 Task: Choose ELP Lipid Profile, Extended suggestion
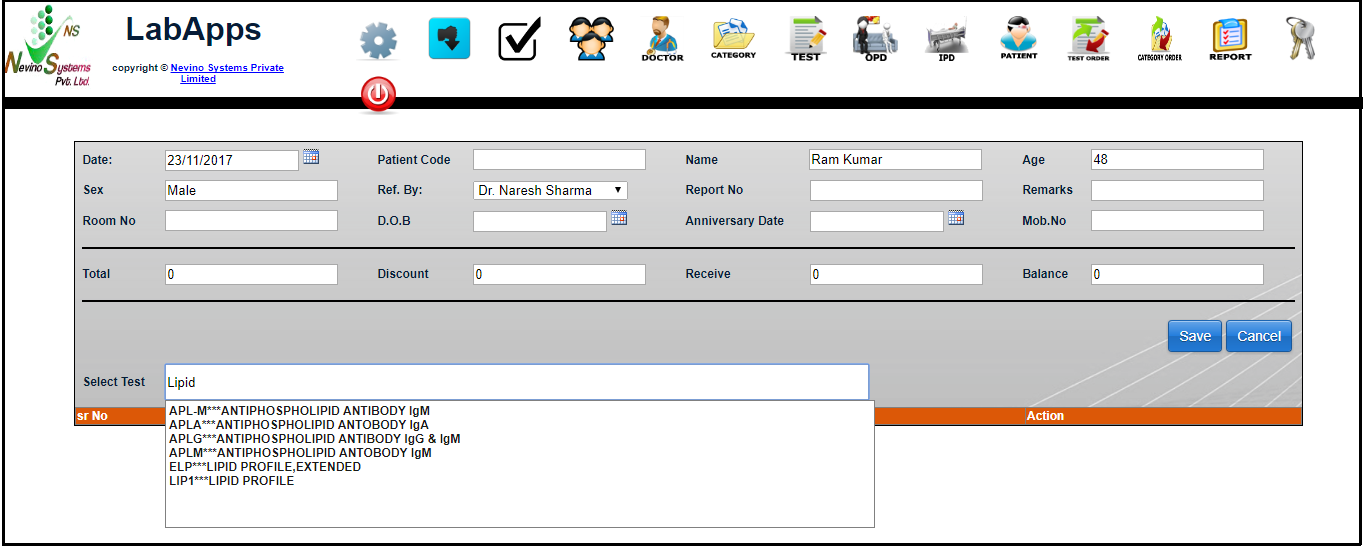tap(265, 467)
